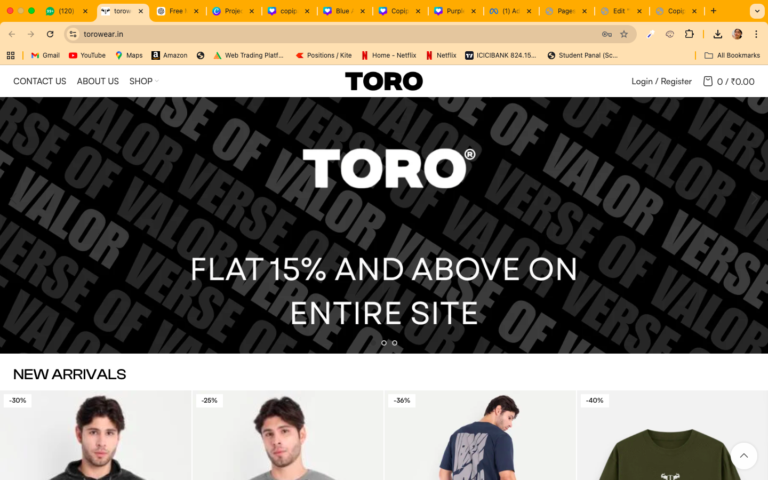This screenshot has width=768, height=480.
Task: Select the second slider dot
Action: click(x=394, y=343)
